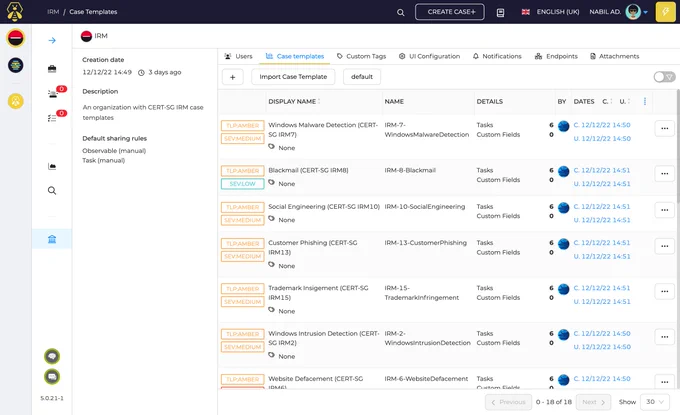
Task: Open the search magnifier in top bar
Action: pos(400,12)
